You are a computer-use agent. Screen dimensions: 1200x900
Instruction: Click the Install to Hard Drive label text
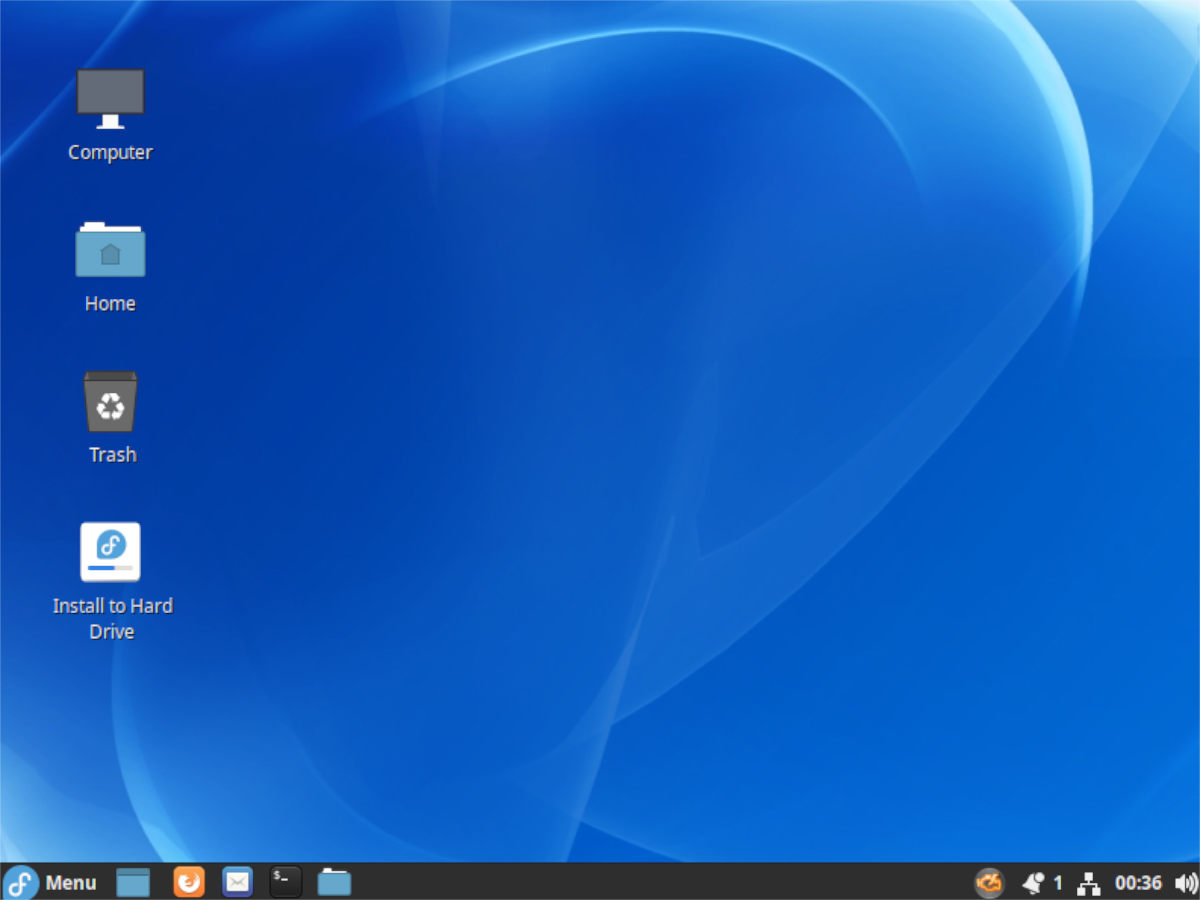(x=112, y=618)
